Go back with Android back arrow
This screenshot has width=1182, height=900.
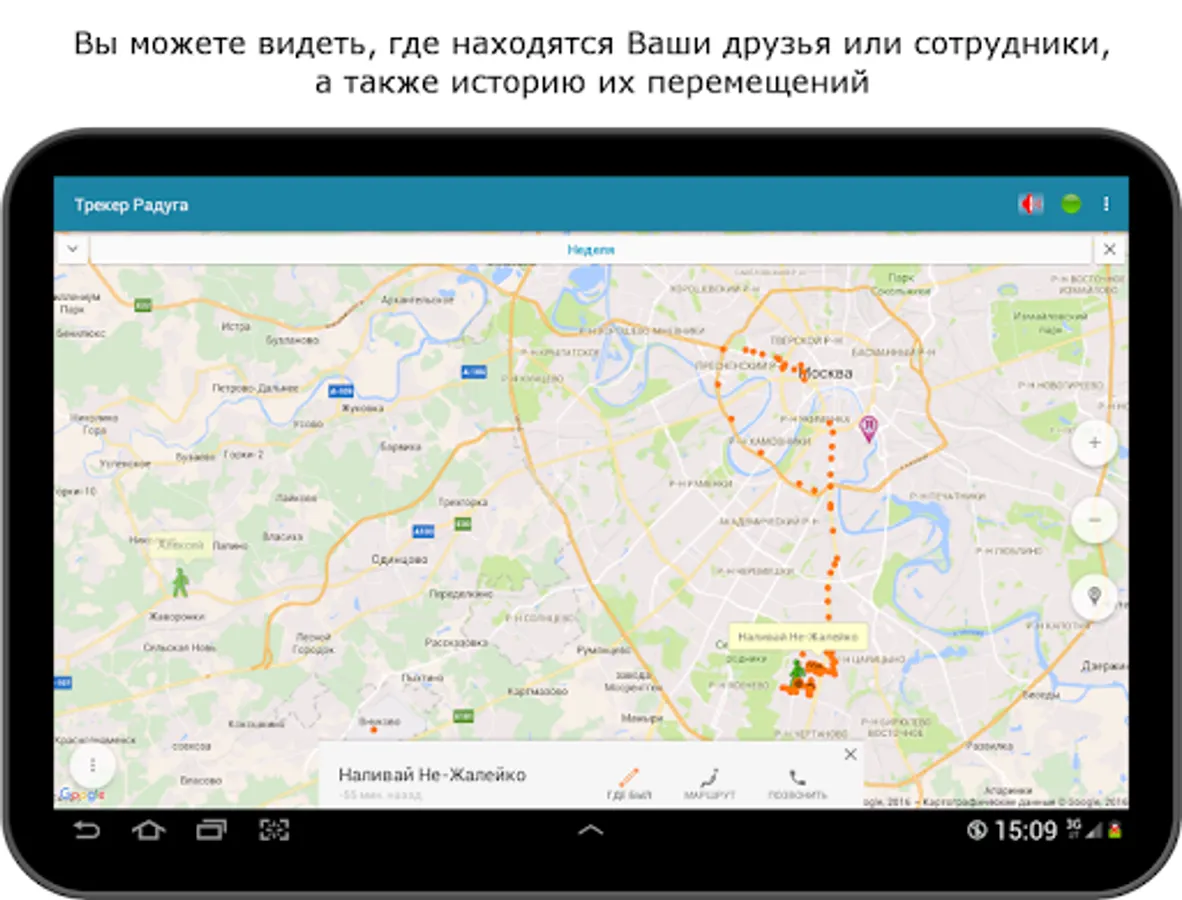86,830
